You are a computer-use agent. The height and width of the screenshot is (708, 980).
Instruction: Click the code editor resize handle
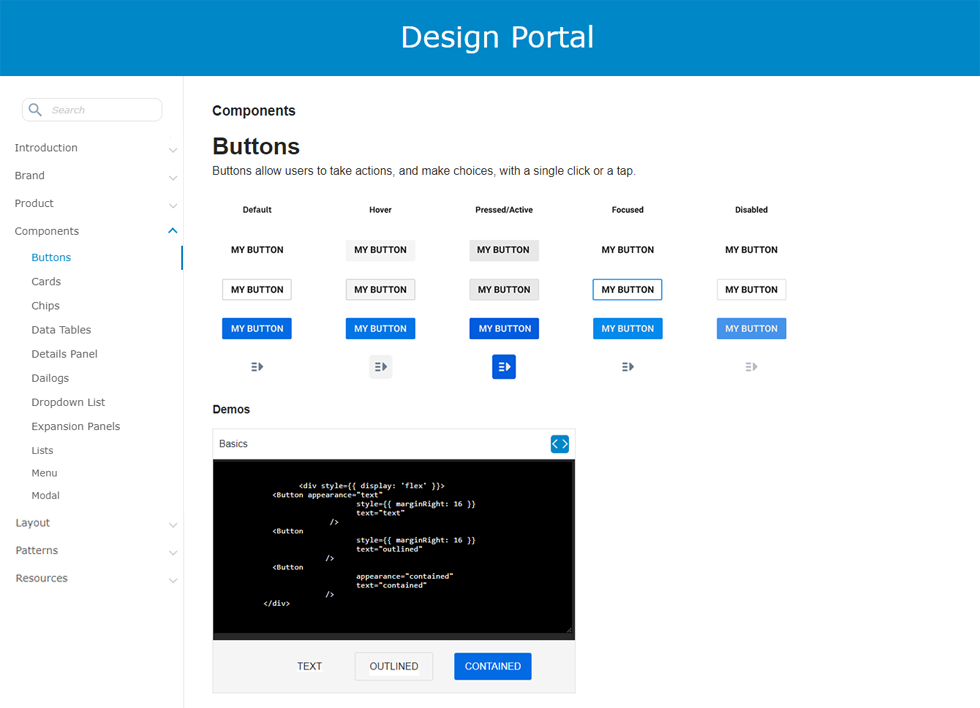(569, 628)
